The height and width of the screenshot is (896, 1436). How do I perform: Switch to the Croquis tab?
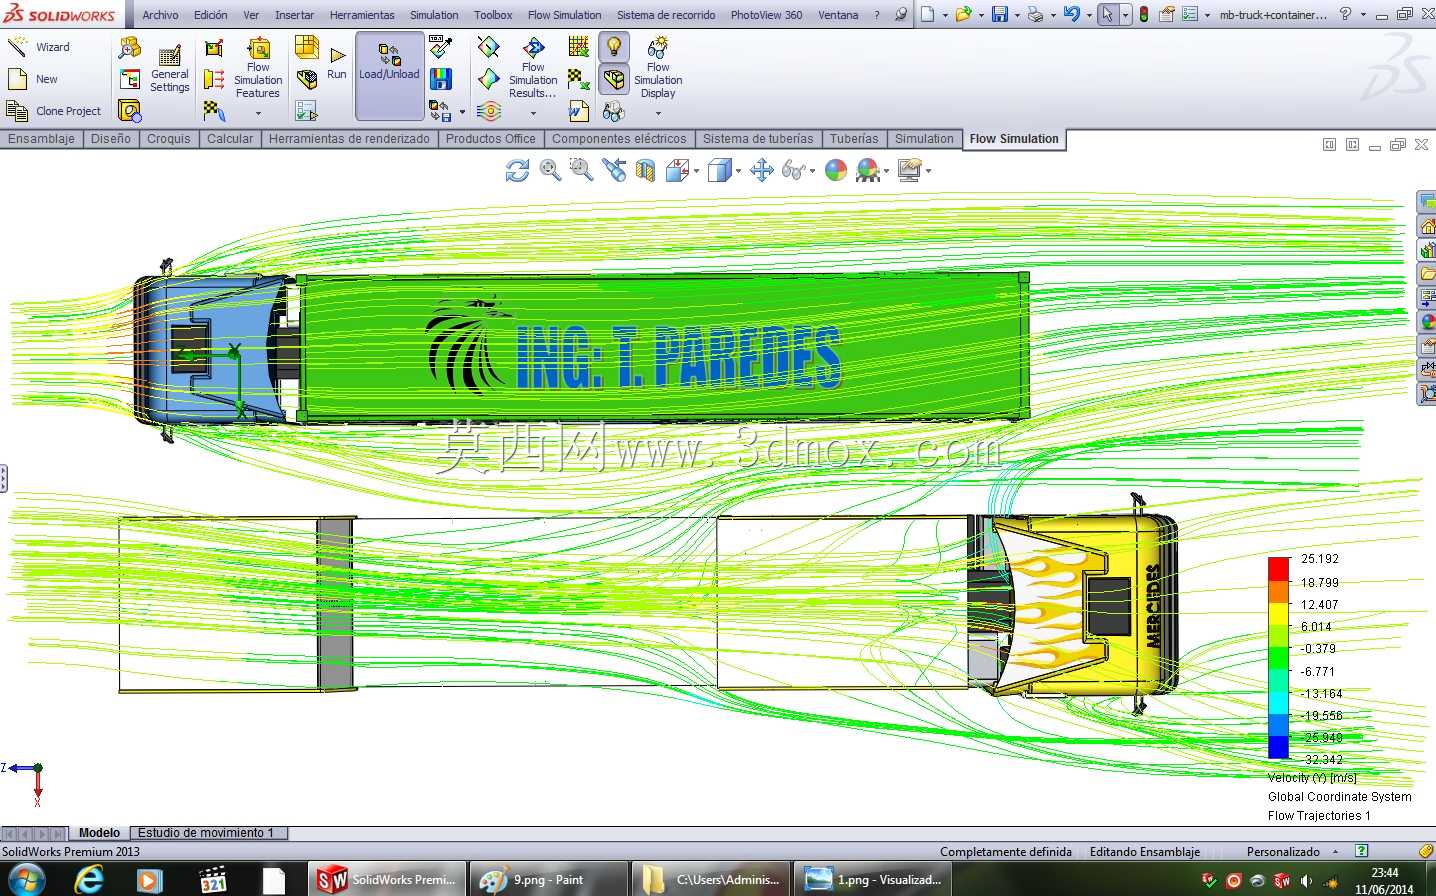(x=168, y=139)
